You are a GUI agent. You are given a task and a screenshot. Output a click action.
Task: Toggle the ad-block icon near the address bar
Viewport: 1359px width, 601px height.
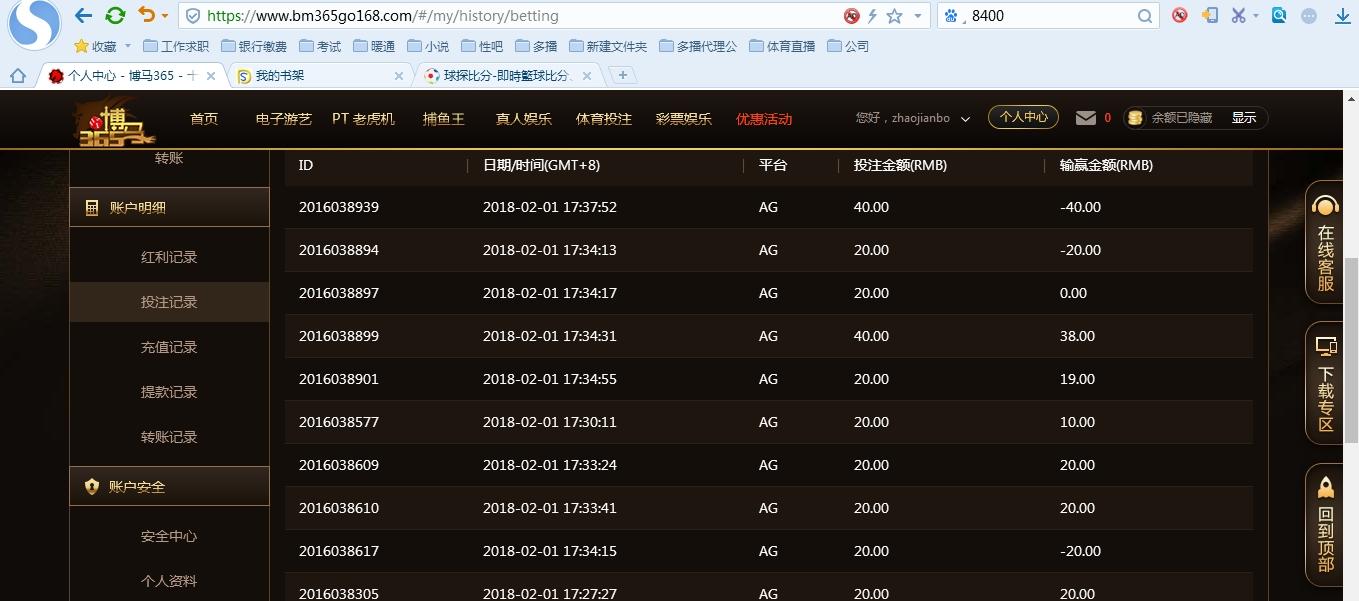point(852,15)
